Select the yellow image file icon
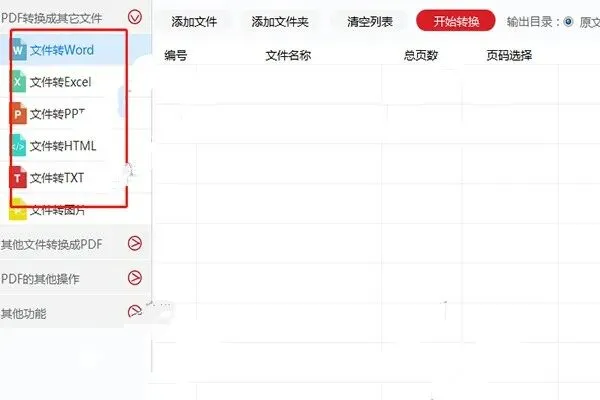 18,209
